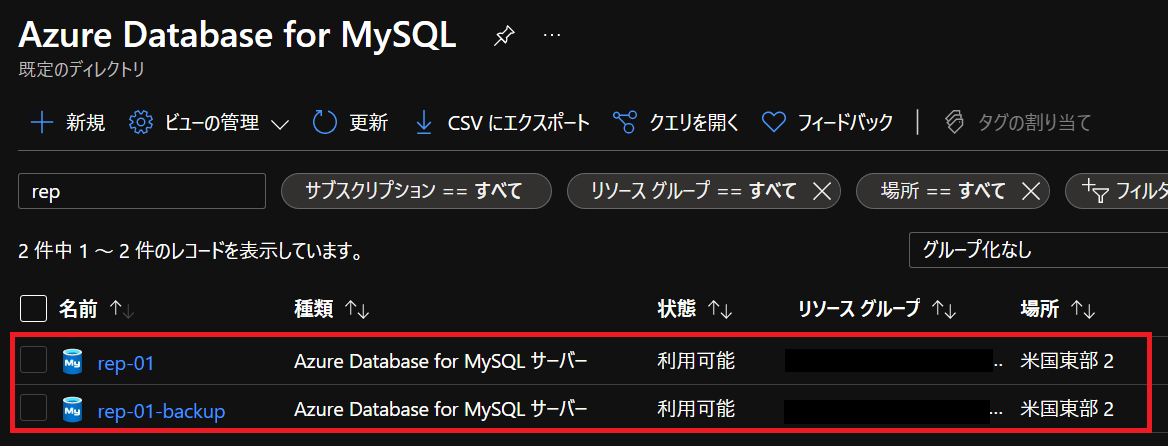Sort by the 名前 column
Screen dimensions: 1168x446
click(96, 308)
